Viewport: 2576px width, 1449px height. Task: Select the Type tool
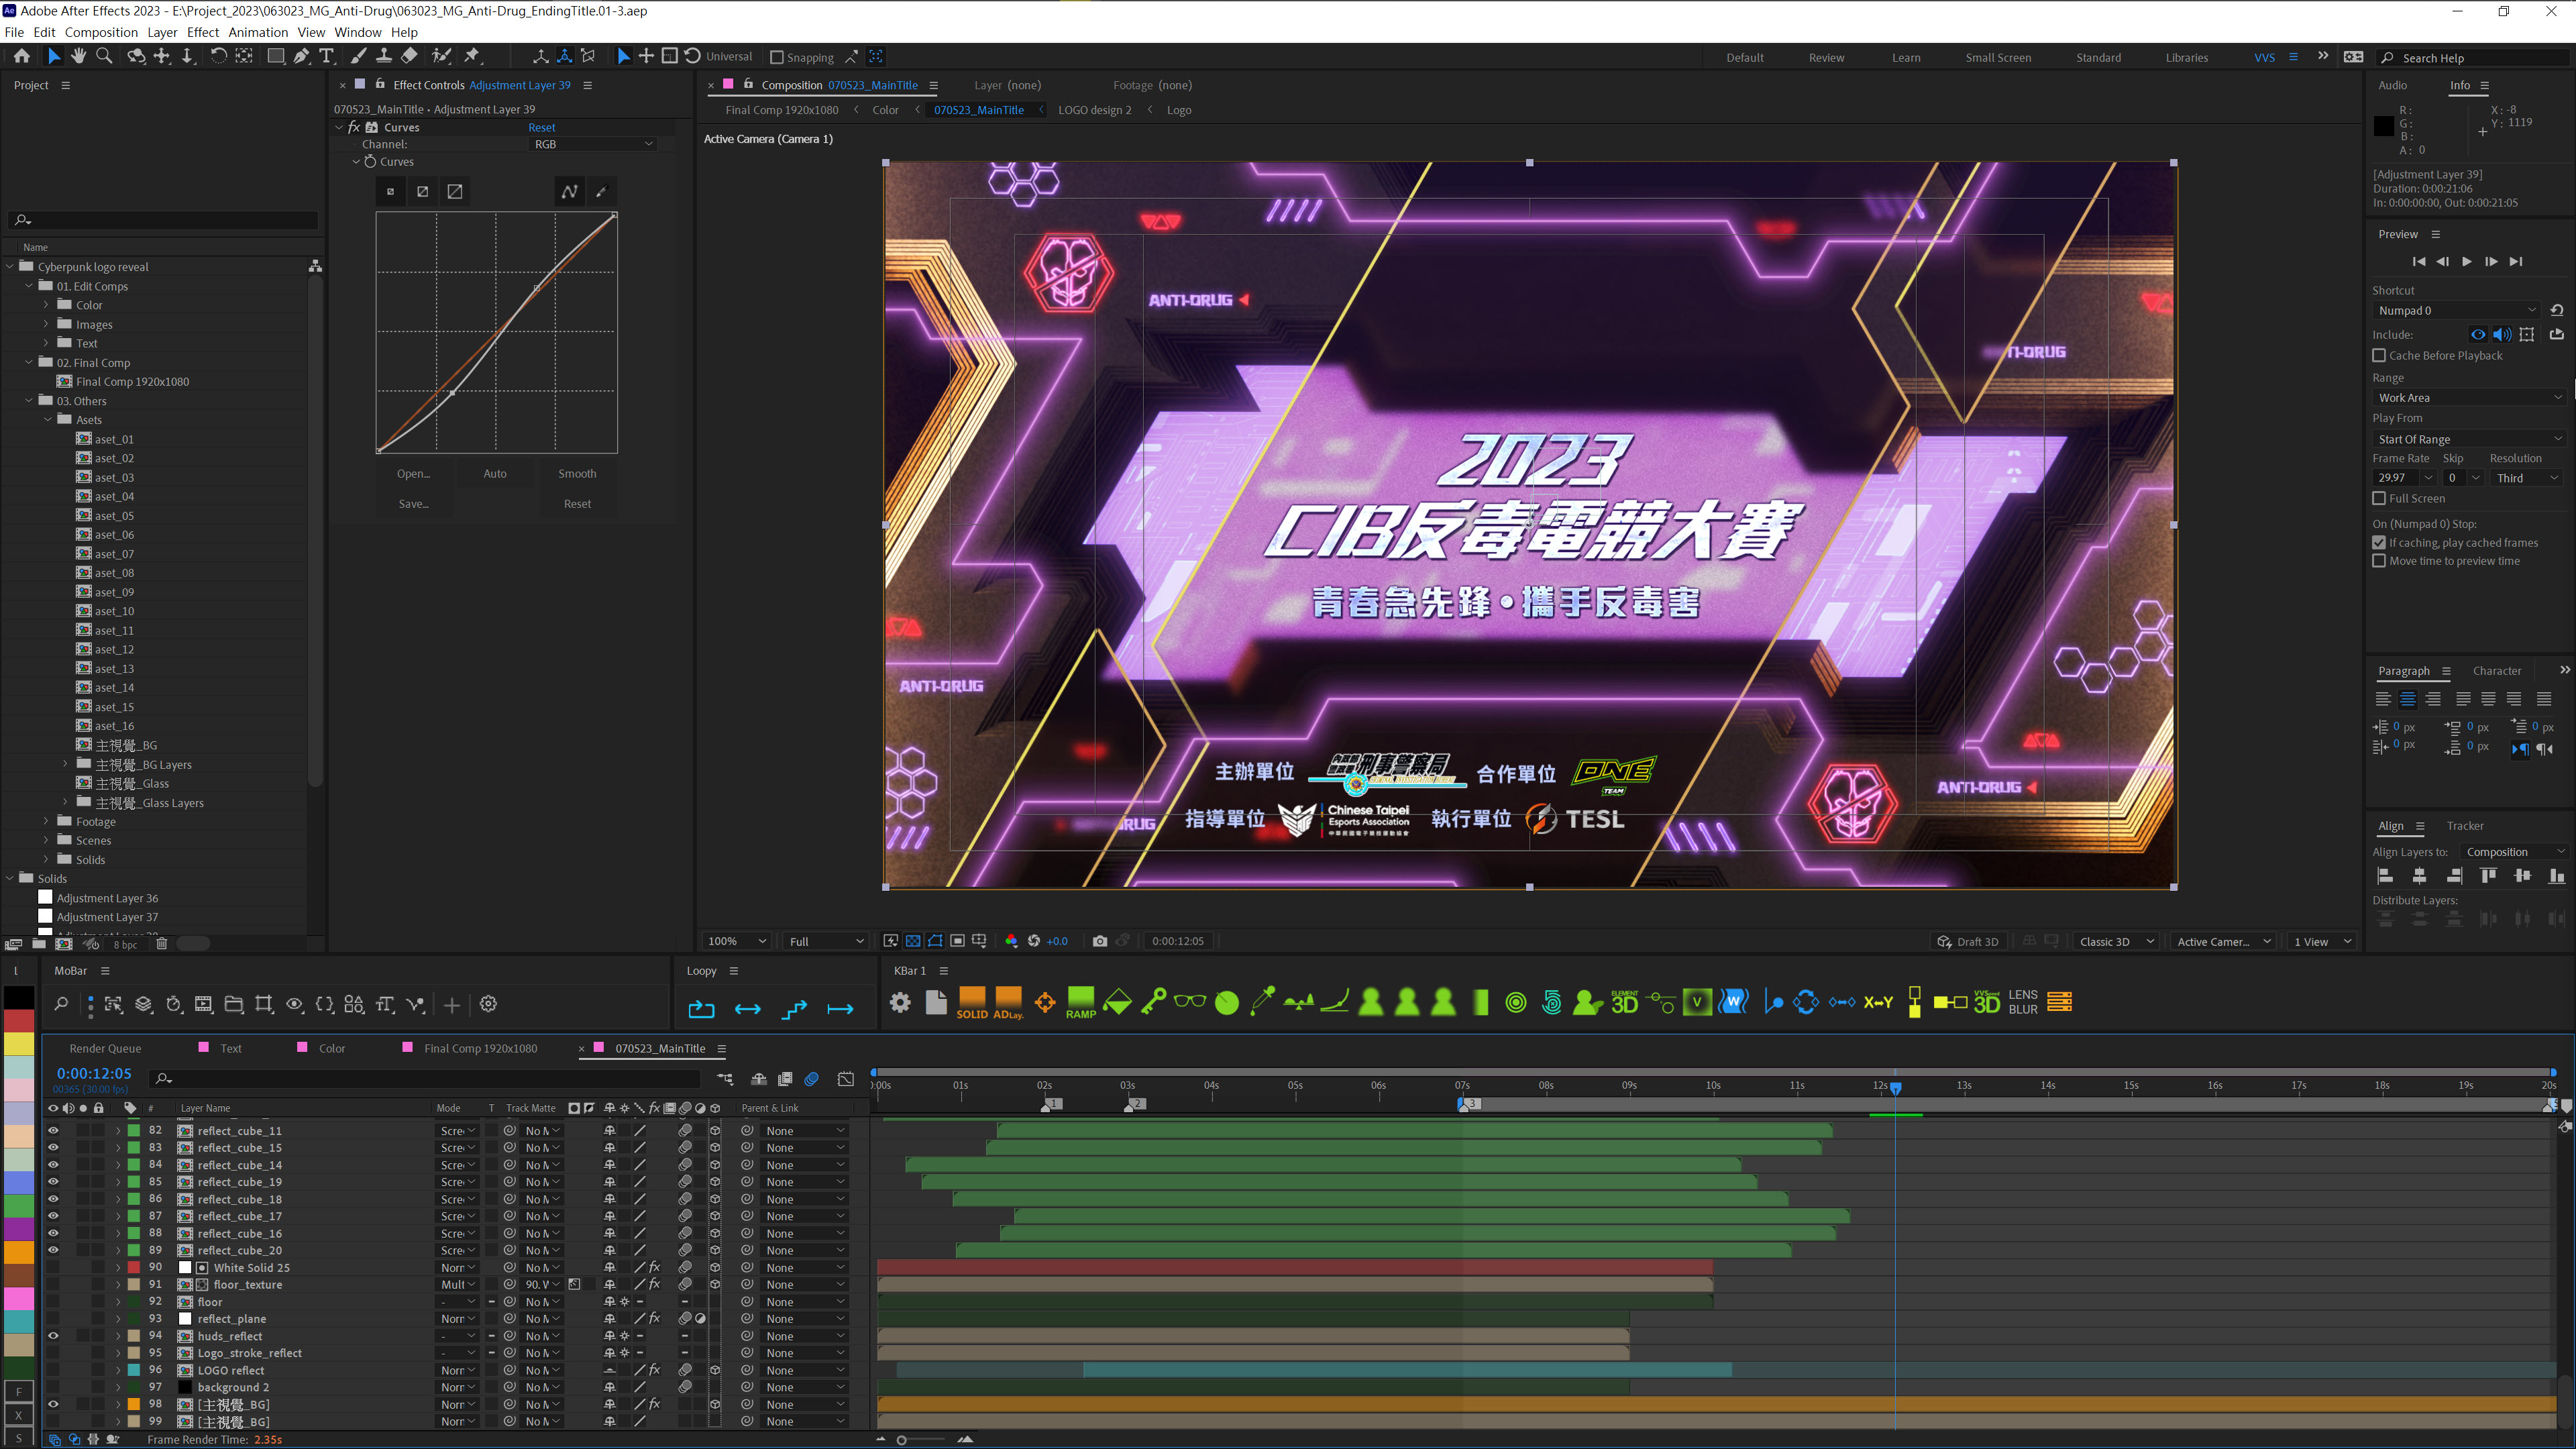click(x=326, y=57)
